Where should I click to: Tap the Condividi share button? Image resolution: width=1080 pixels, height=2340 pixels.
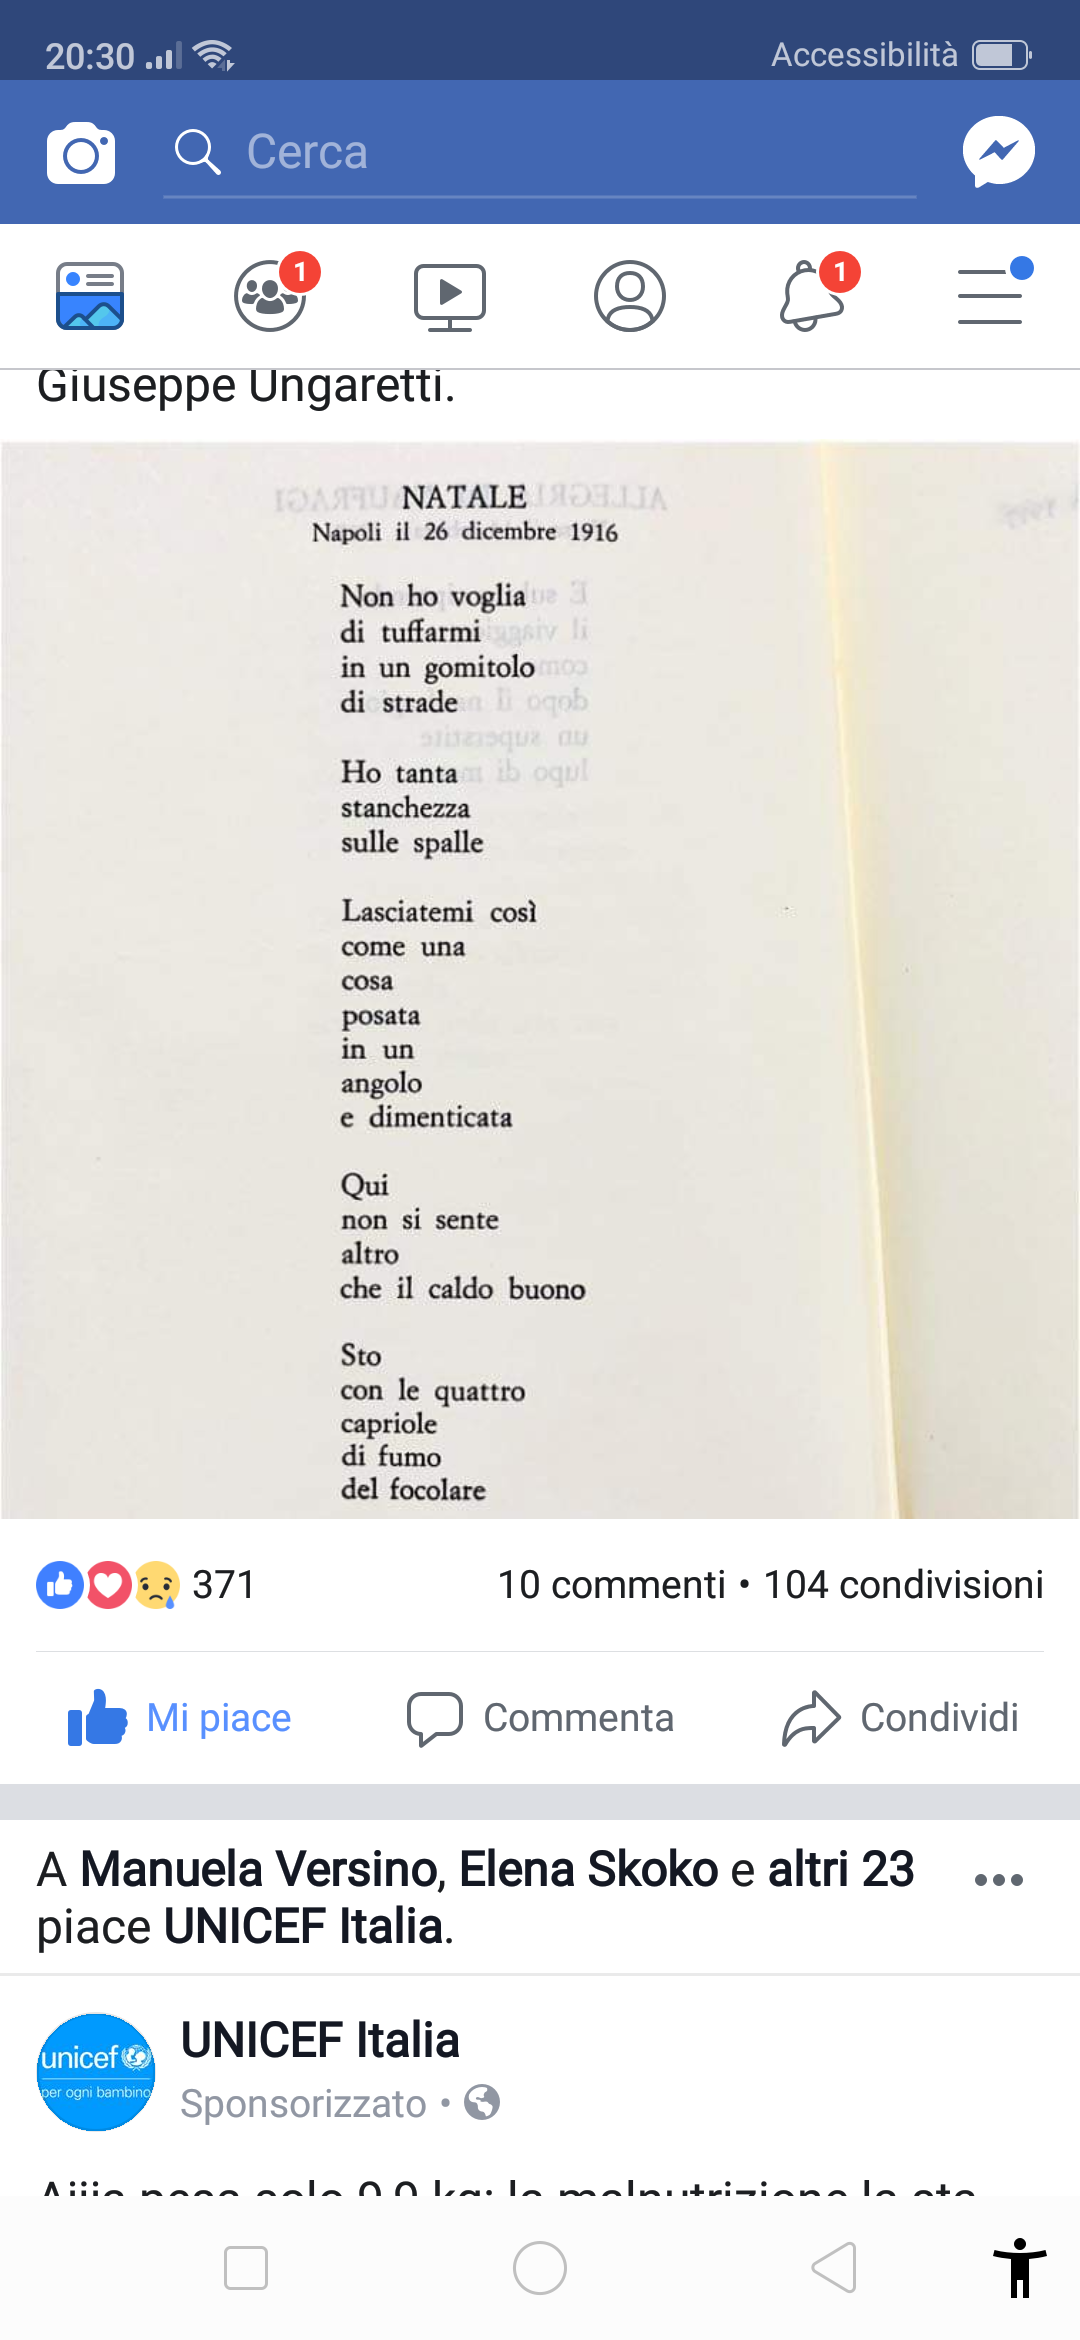pyautogui.click(x=900, y=1718)
